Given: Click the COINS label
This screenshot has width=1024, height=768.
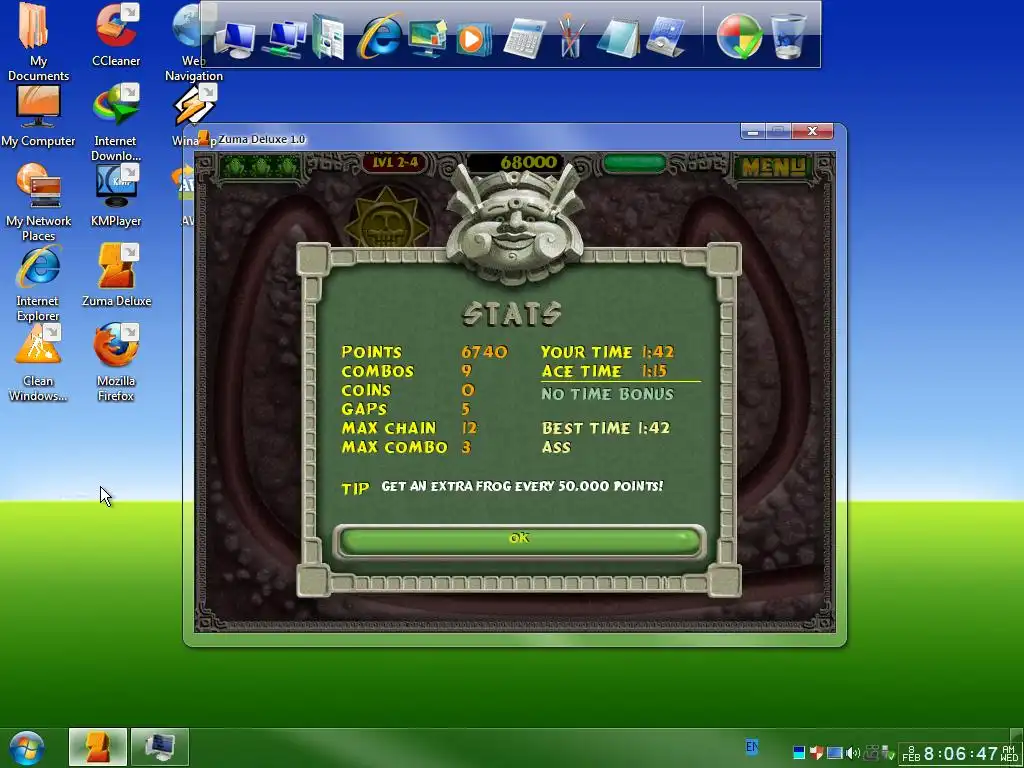Looking at the screenshot, I should coord(366,391).
